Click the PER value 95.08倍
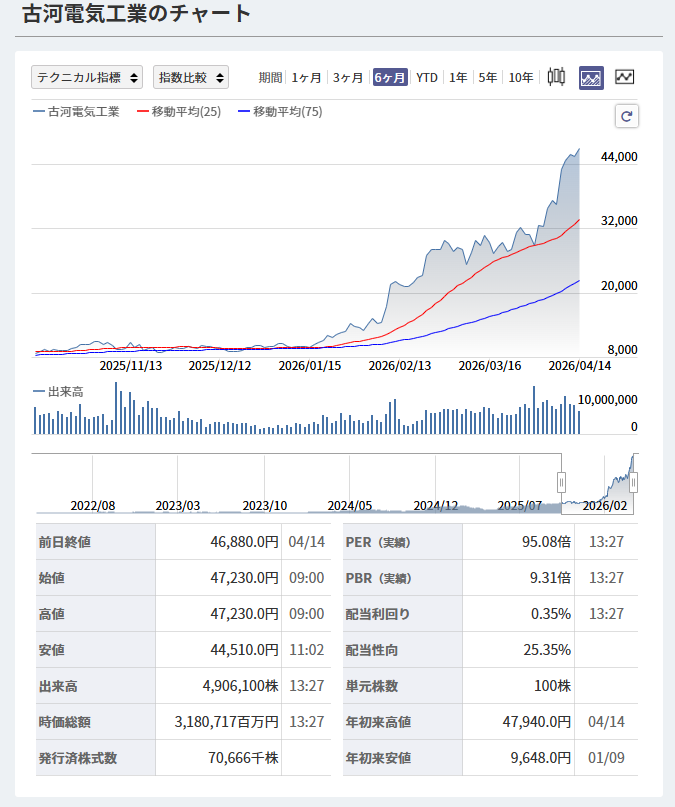The width and height of the screenshot is (675, 807). coord(546,542)
